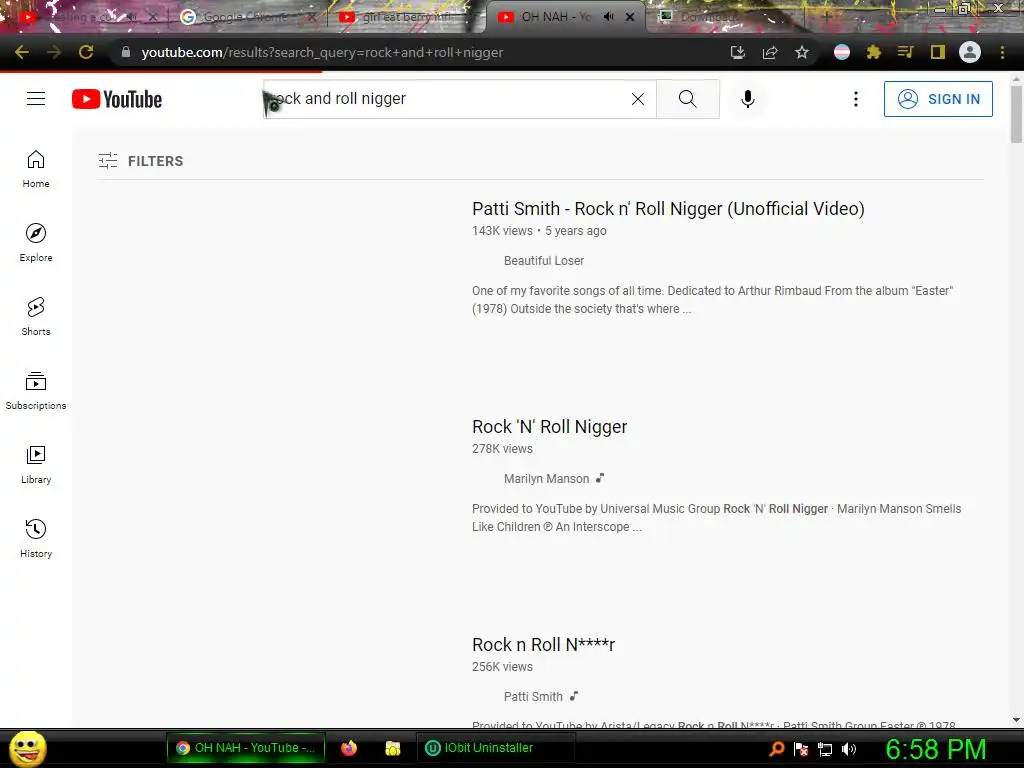Click the orange magnifier tray icon
The image size is (1024, 768).
[776, 749]
